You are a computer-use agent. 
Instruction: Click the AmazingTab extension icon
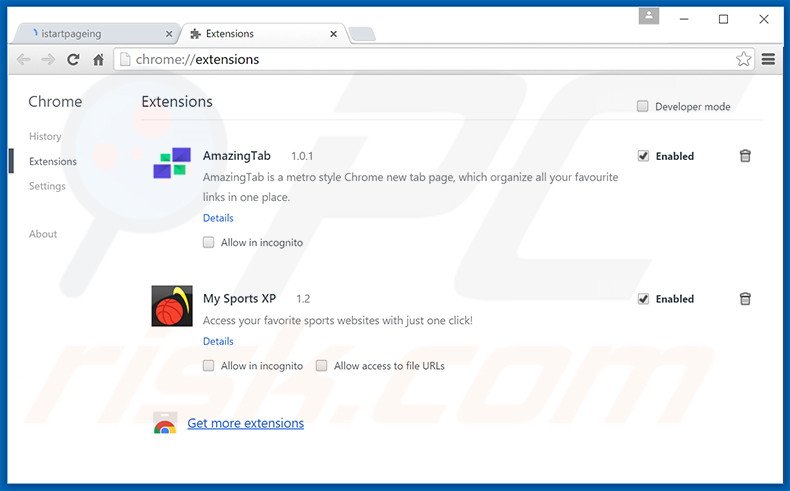pos(172,163)
